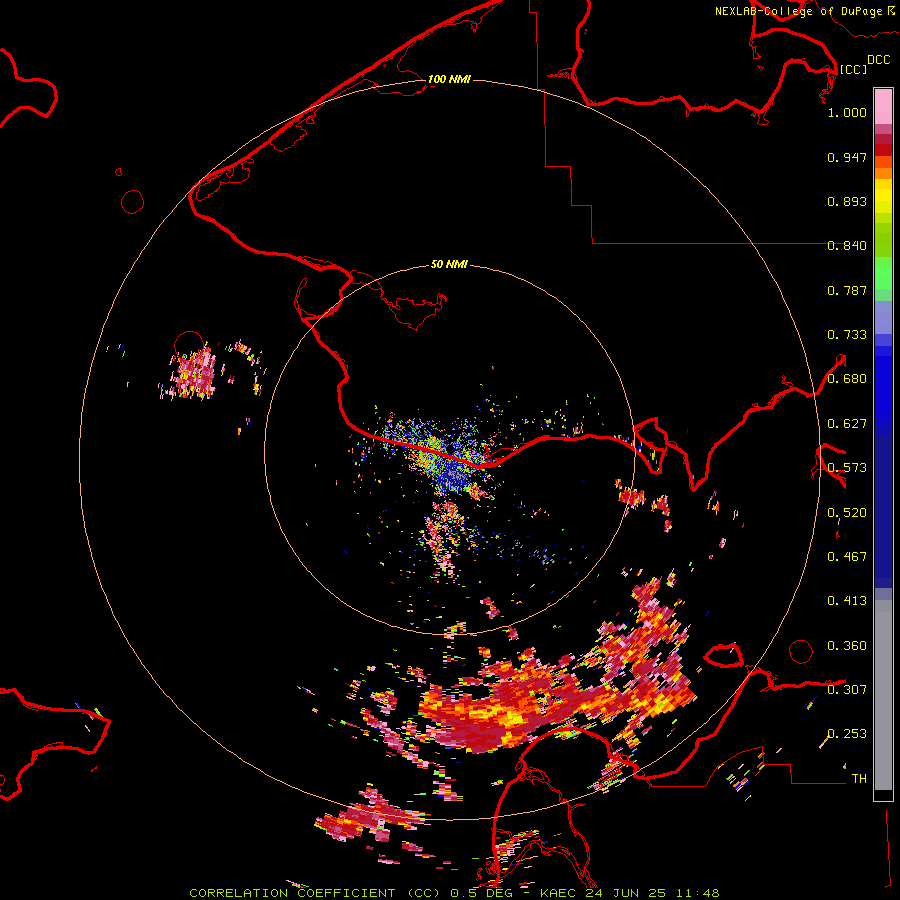Click the 0.680 color scale value
The height and width of the screenshot is (900, 900).
pos(847,379)
